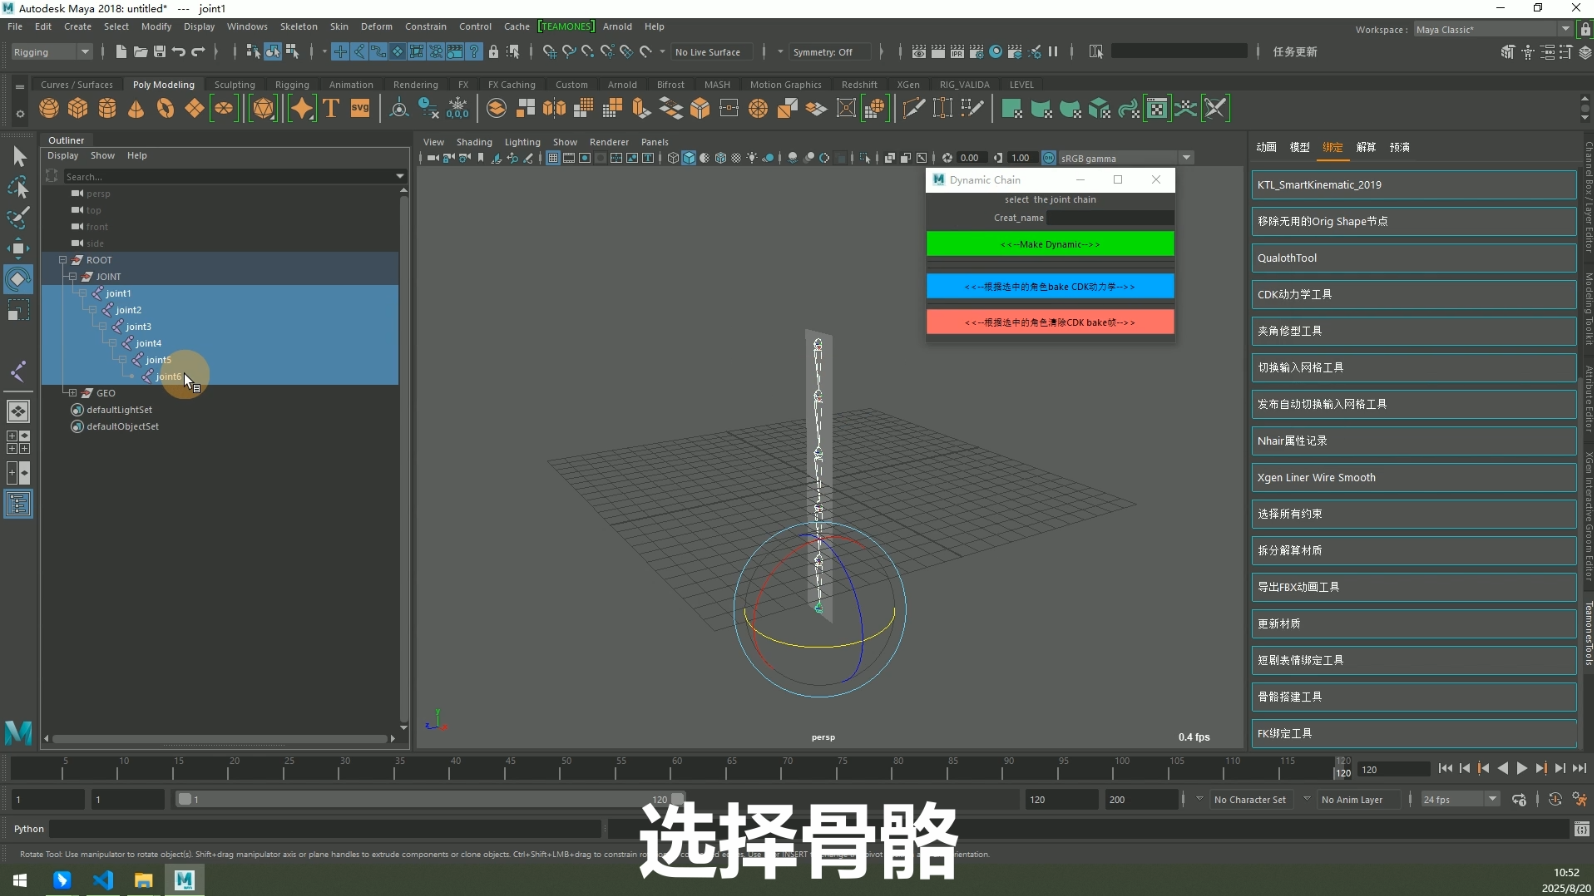The height and width of the screenshot is (896, 1594).
Task: Click the QualothTool button
Action: click(x=1413, y=258)
